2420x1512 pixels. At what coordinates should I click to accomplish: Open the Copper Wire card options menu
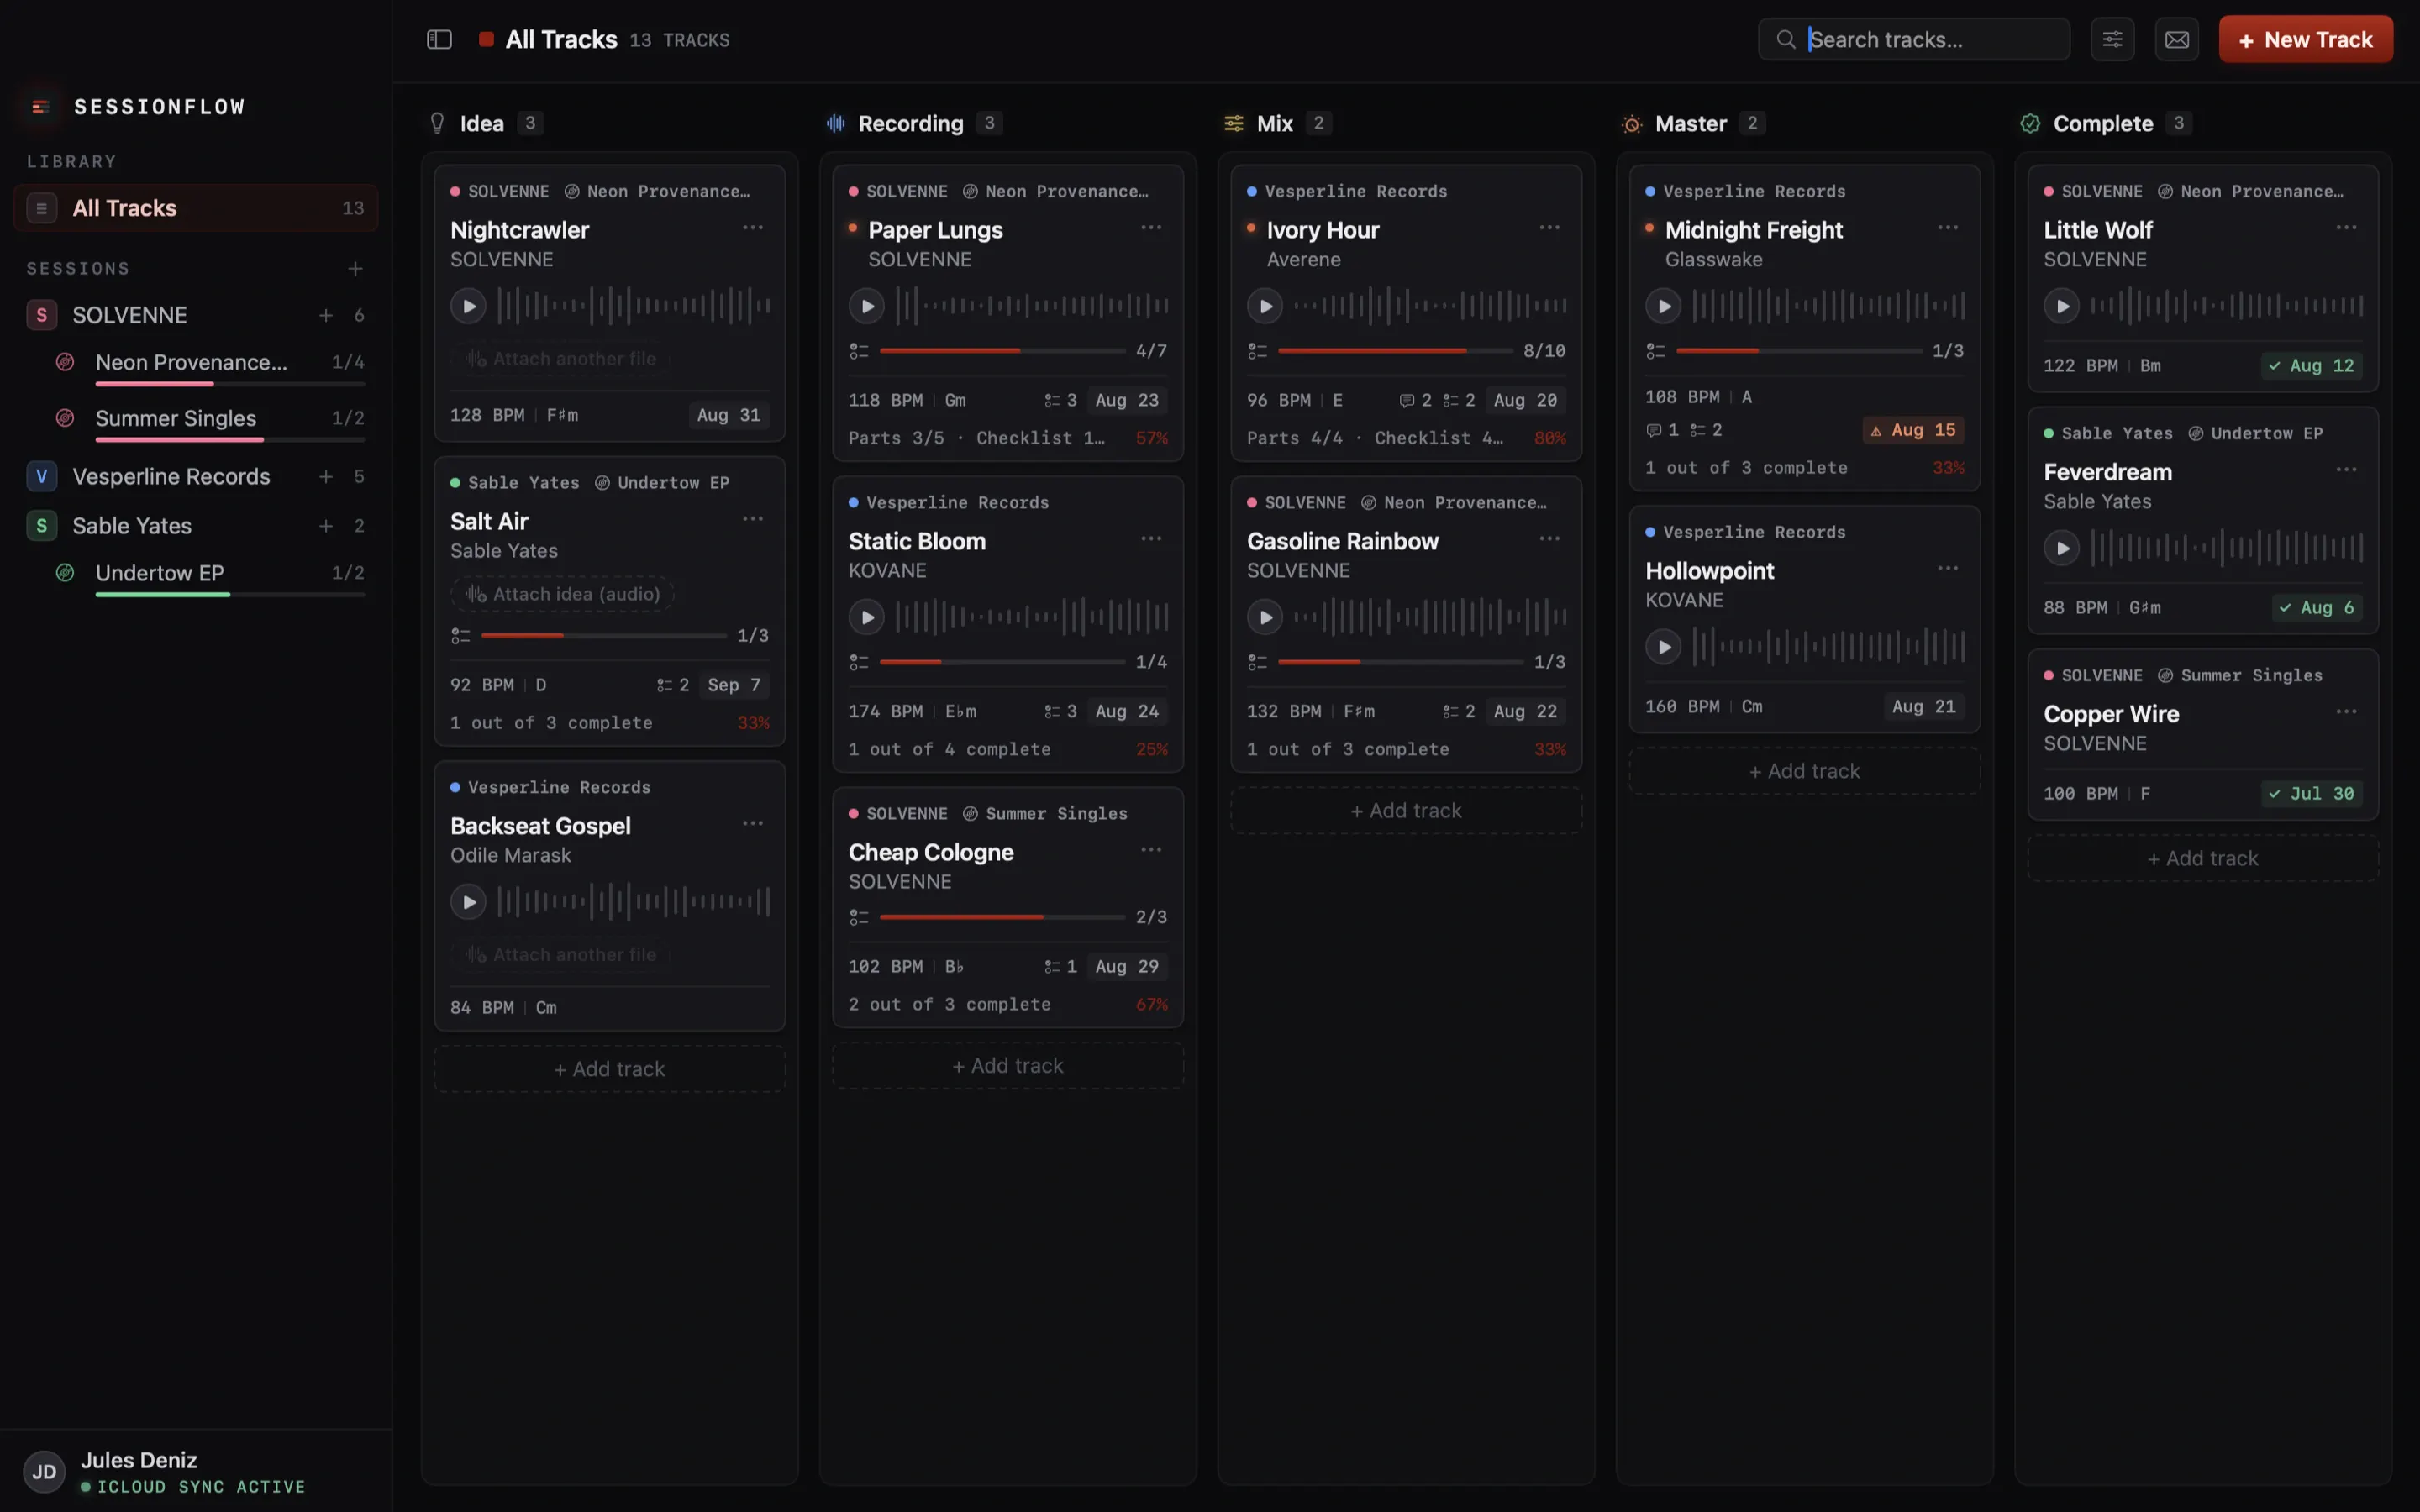coord(2346,711)
